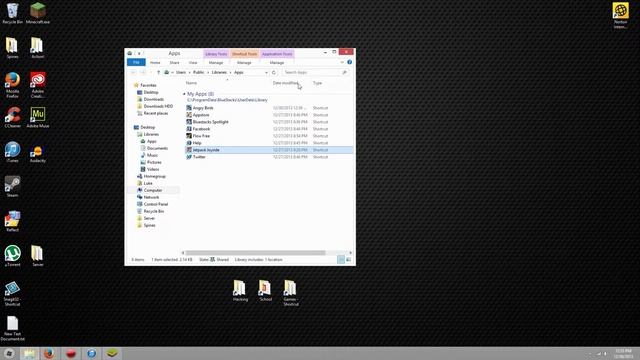Sort by the Name column header
This screenshot has height=360, width=640.
(x=191, y=83)
